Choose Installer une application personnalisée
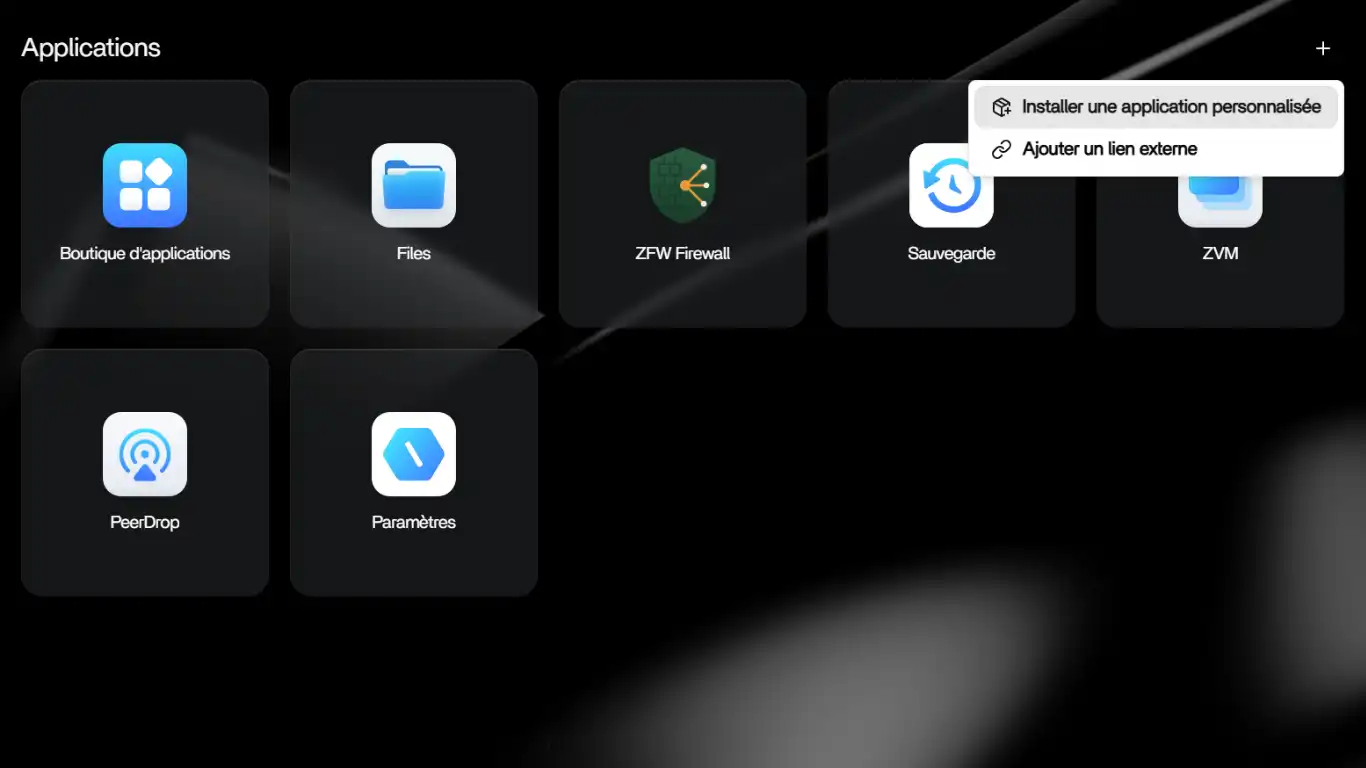This screenshot has width=1366, height=768. (1156, 107)
